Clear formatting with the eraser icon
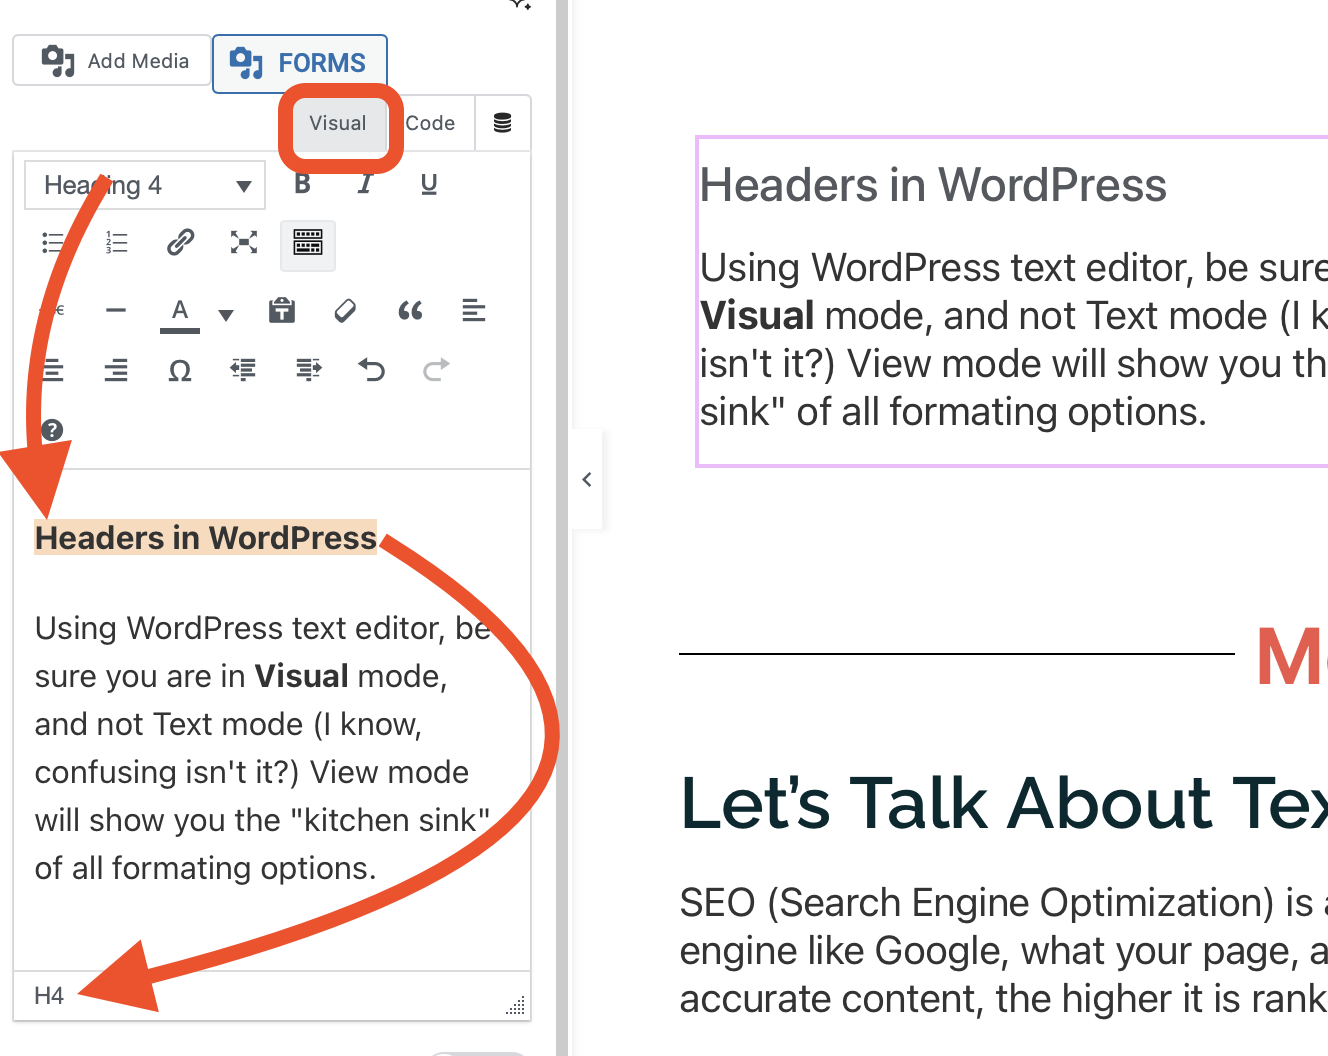 (345, 311)
